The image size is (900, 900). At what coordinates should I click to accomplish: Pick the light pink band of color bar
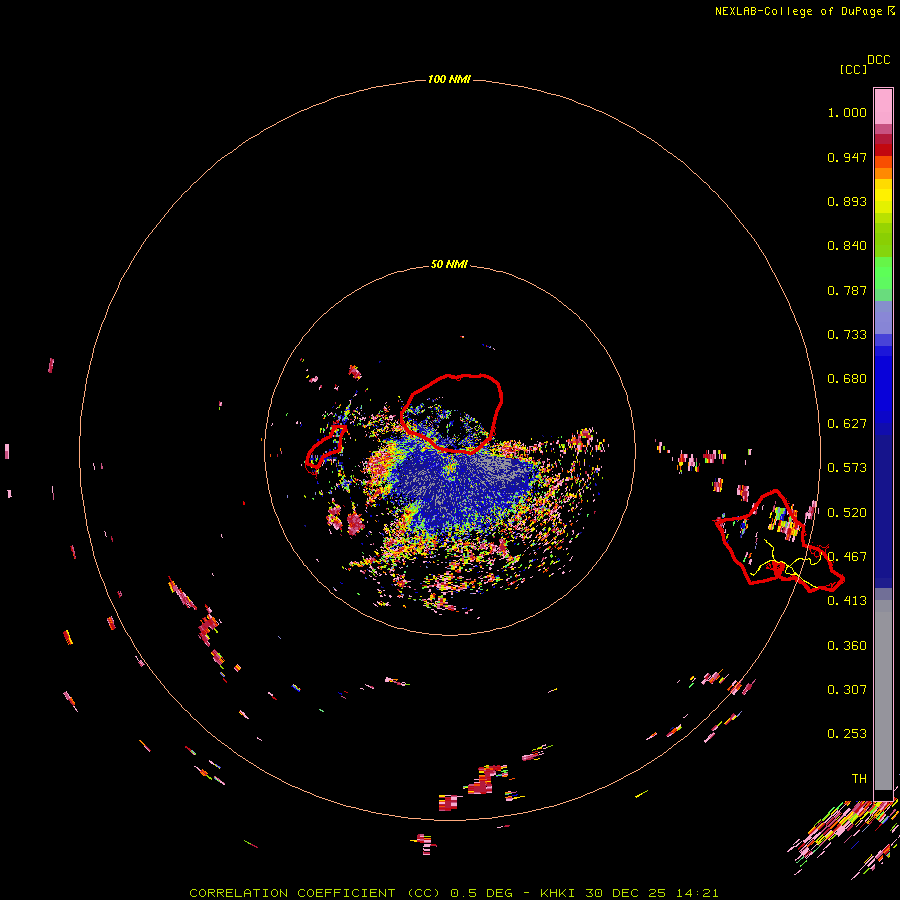click(883, 106)
